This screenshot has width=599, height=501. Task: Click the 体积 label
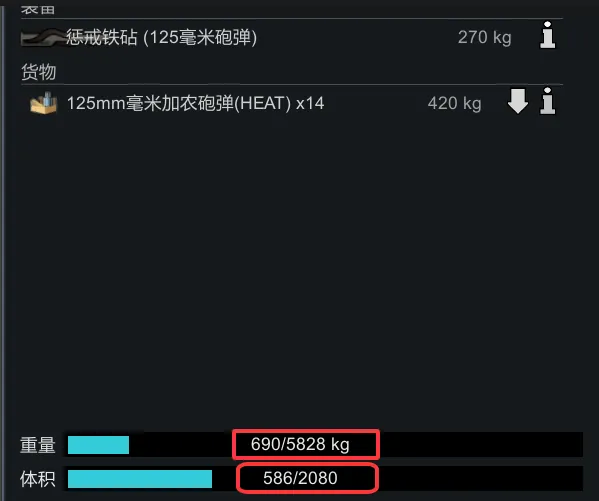(38, 479)
